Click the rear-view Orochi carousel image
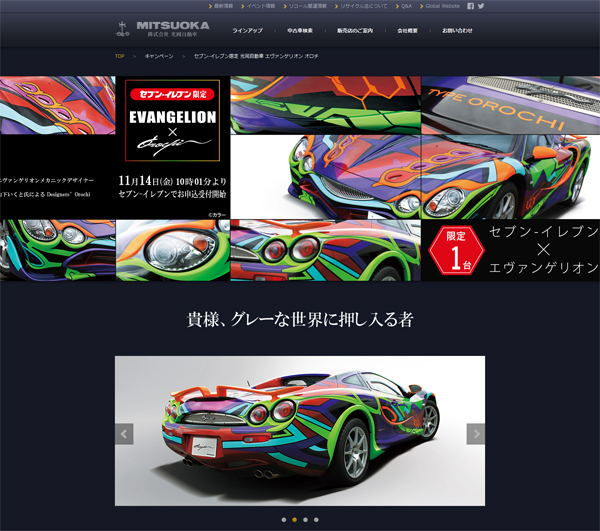 tap(300, 431)
